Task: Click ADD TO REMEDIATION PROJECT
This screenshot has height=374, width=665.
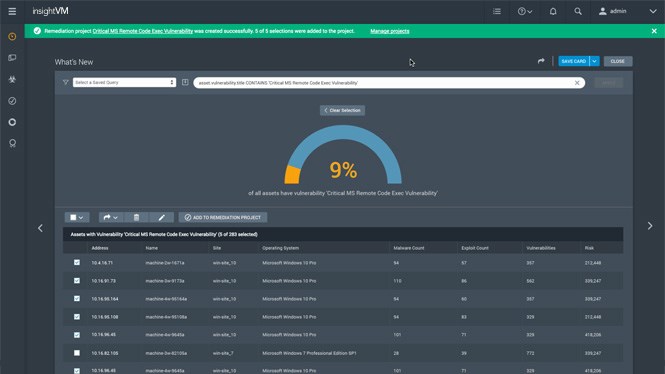Action: pos(223,218)
